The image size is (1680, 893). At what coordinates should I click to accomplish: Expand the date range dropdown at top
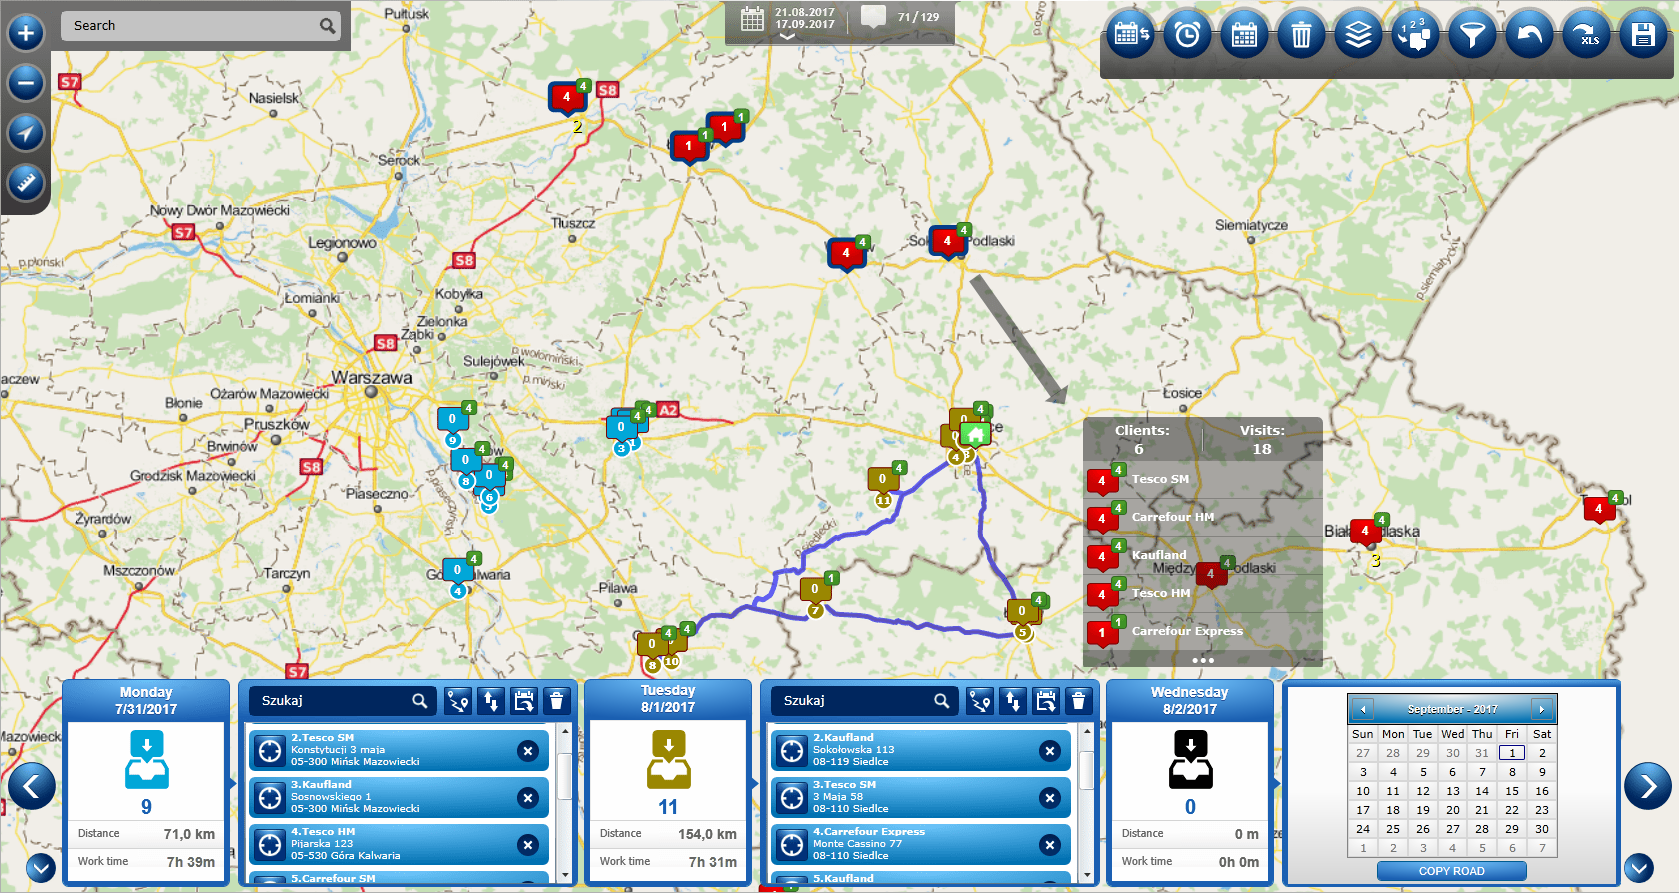pos(788,36)
